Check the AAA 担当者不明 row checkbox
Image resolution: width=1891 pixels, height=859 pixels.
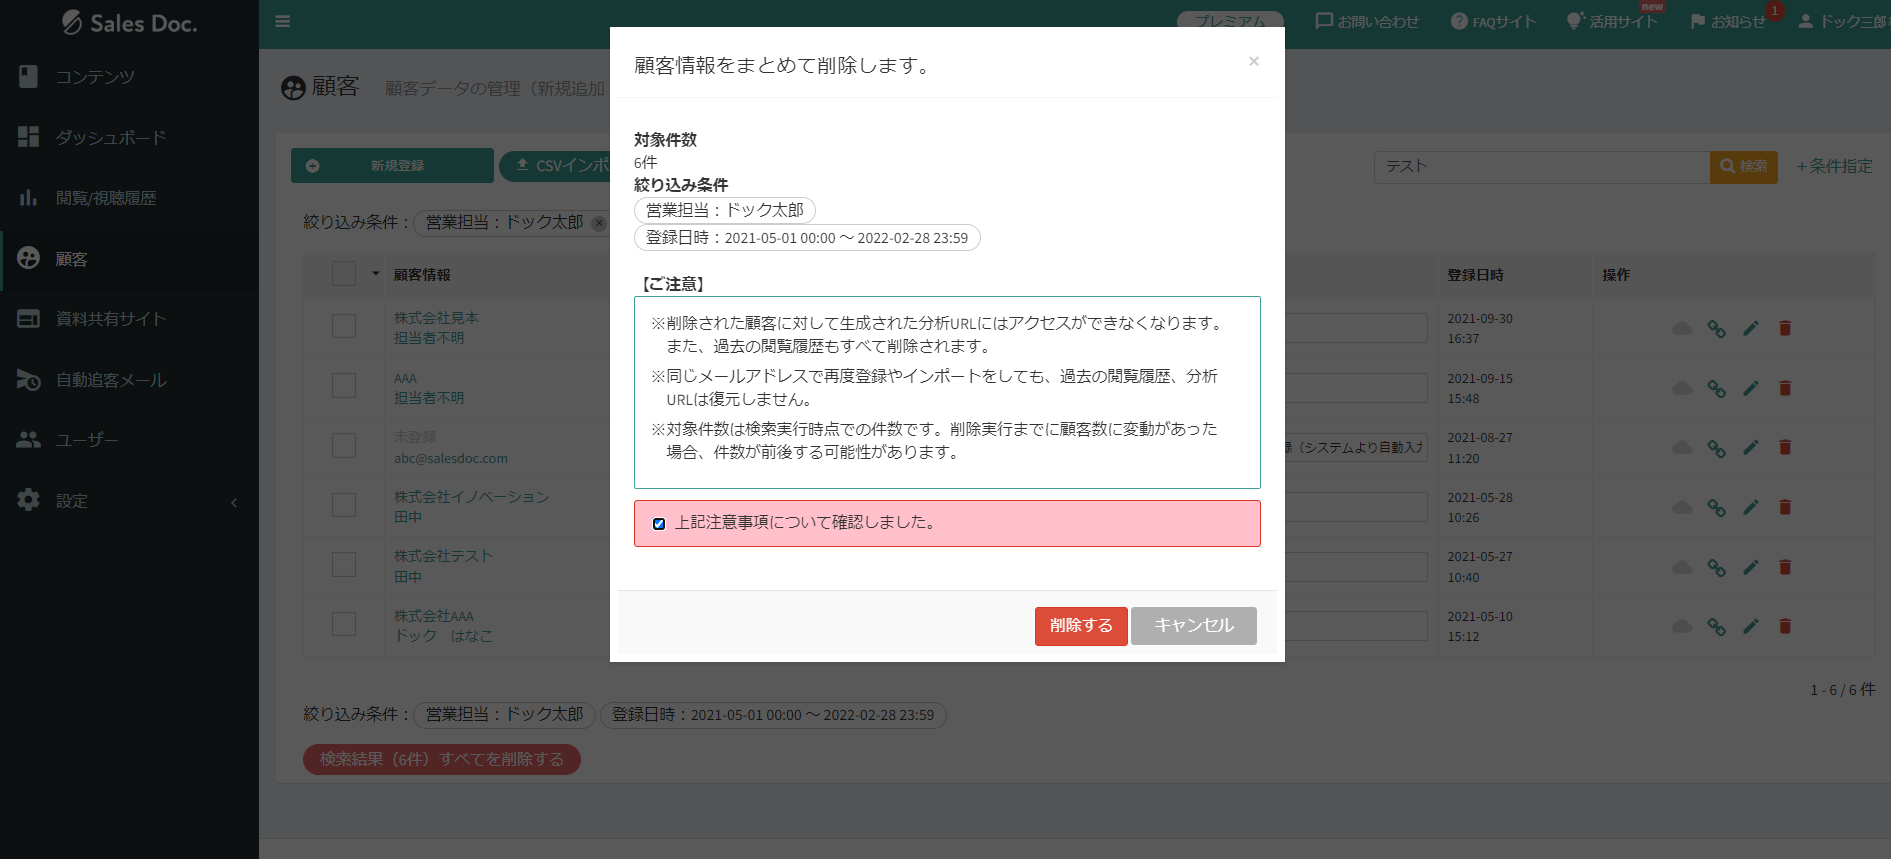coord(344,386)
